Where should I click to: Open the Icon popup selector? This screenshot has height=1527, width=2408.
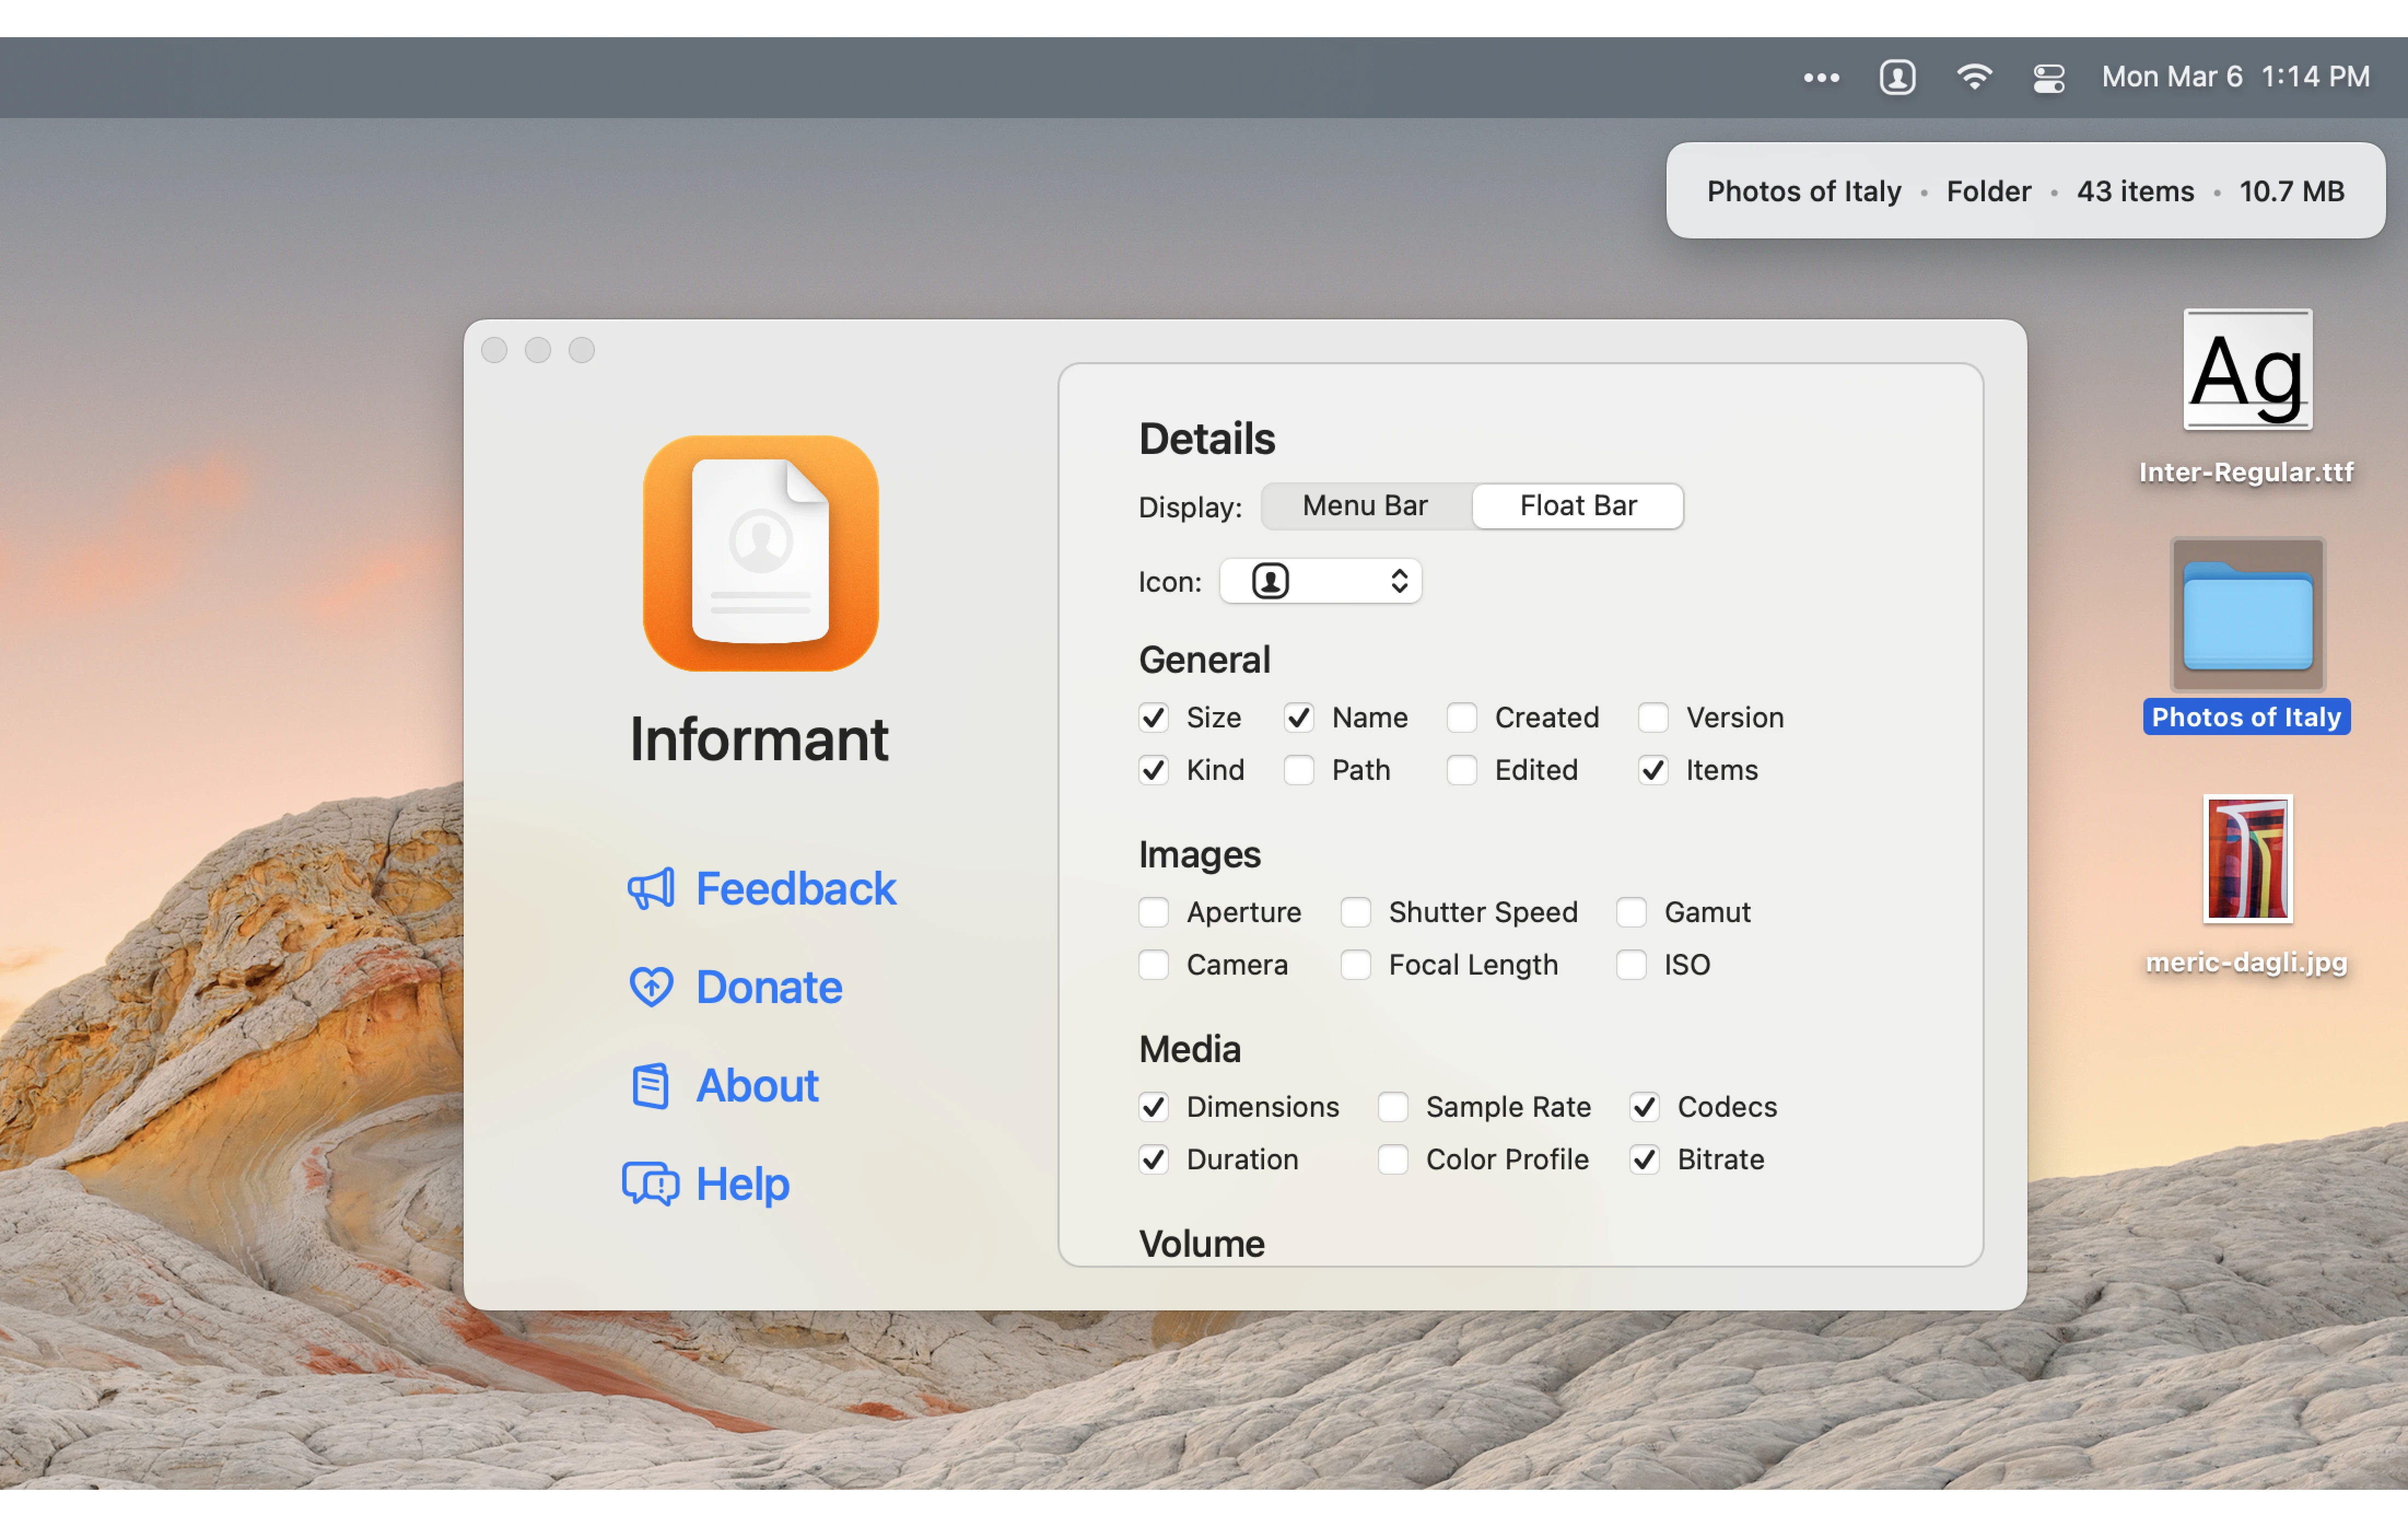(x=1320, y=581)
